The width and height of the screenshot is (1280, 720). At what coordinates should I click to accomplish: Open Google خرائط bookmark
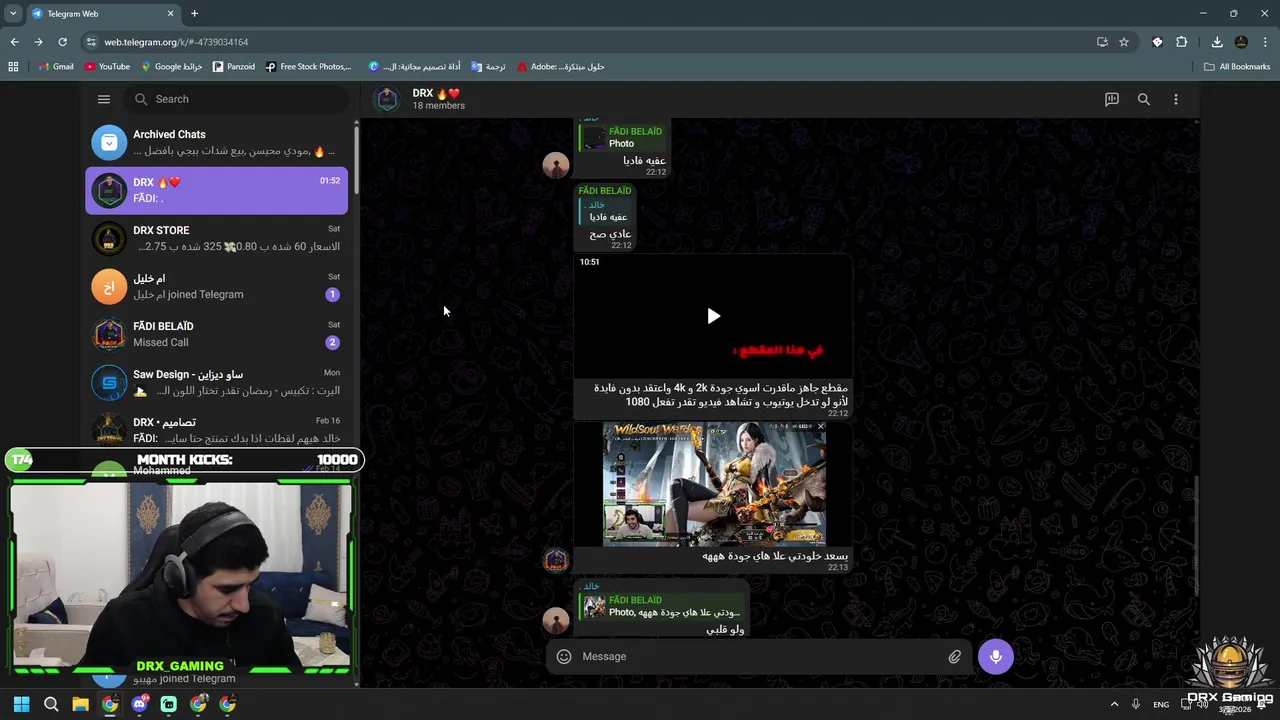click(171, 67)
